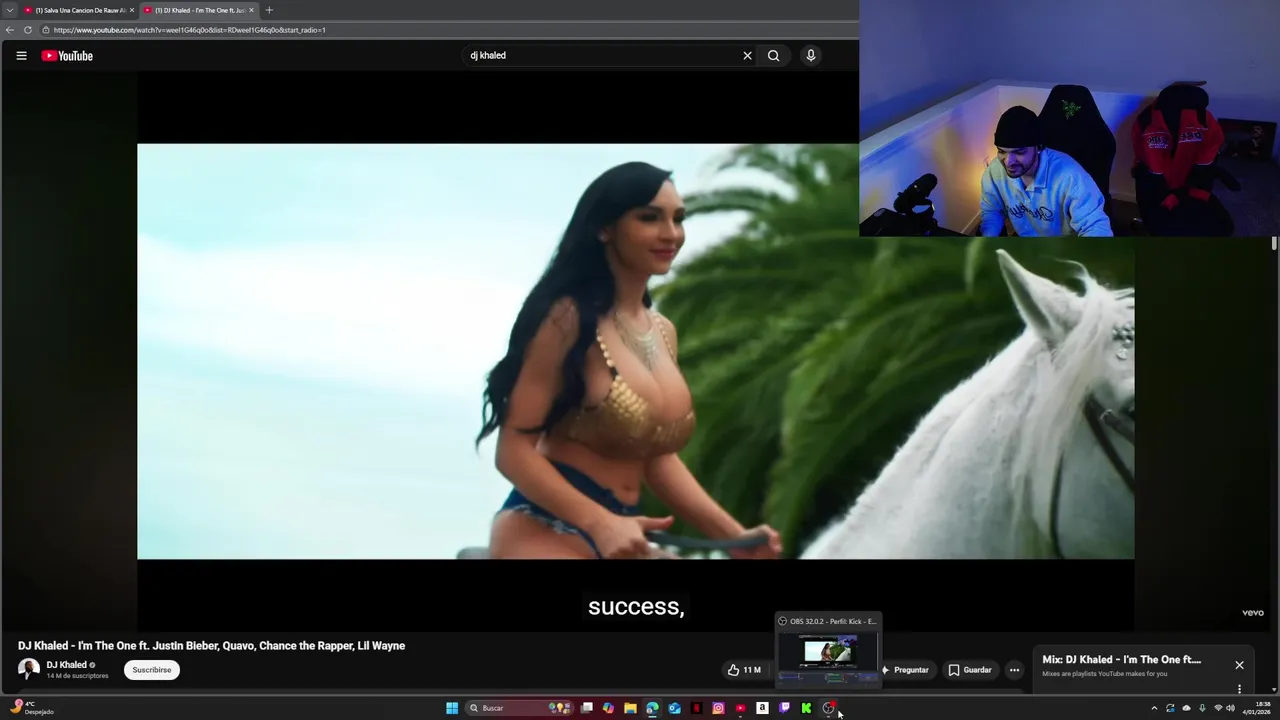View site info via address bar lock icon
The width and height of the screenshot is (1280, 720).
click(46, 30)
